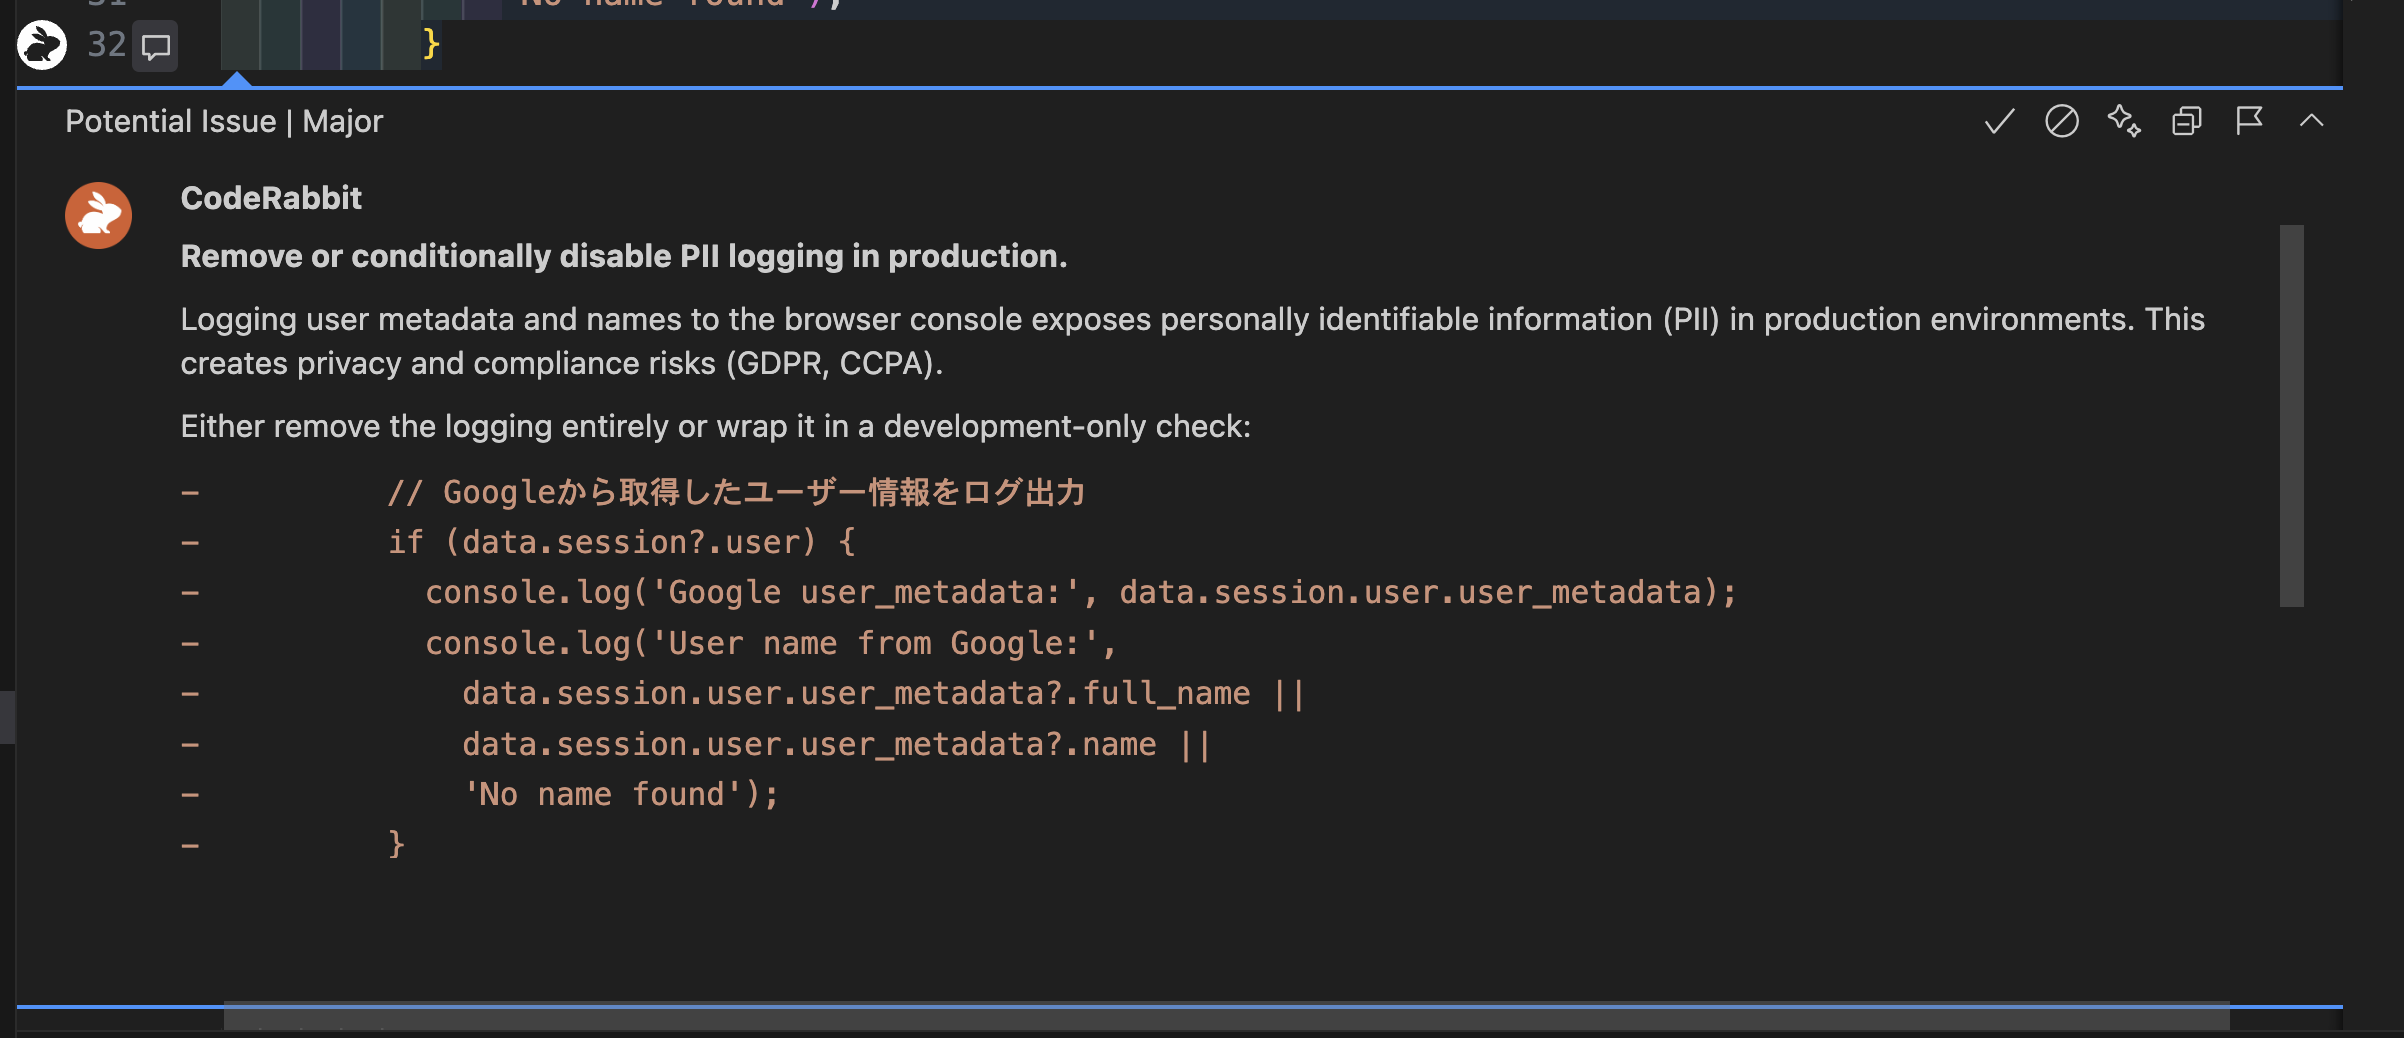
Task: Click the closing brace on editor line 32
Action: click(x=430, y=44)
